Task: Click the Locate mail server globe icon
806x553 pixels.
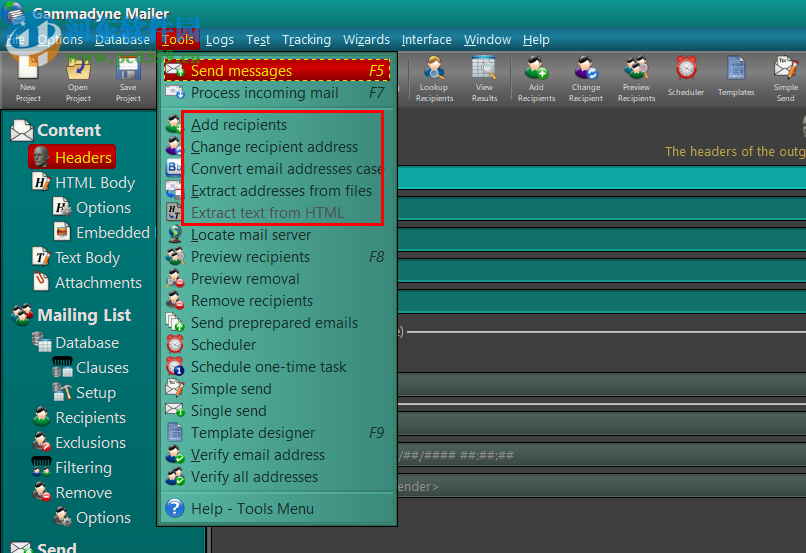Action: [175, 234]
